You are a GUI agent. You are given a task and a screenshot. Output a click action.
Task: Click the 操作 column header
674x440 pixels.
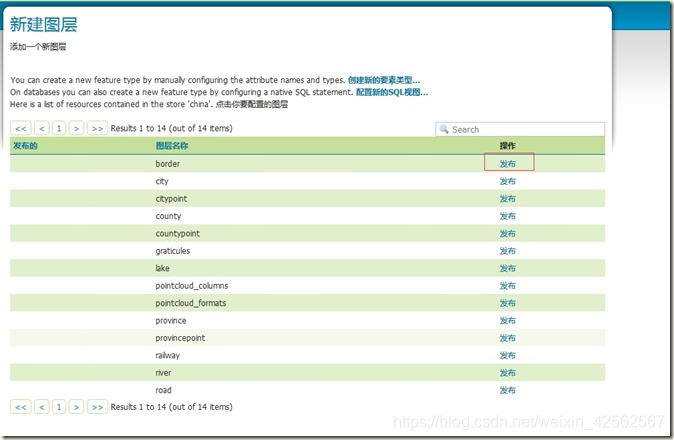(507, 146)
